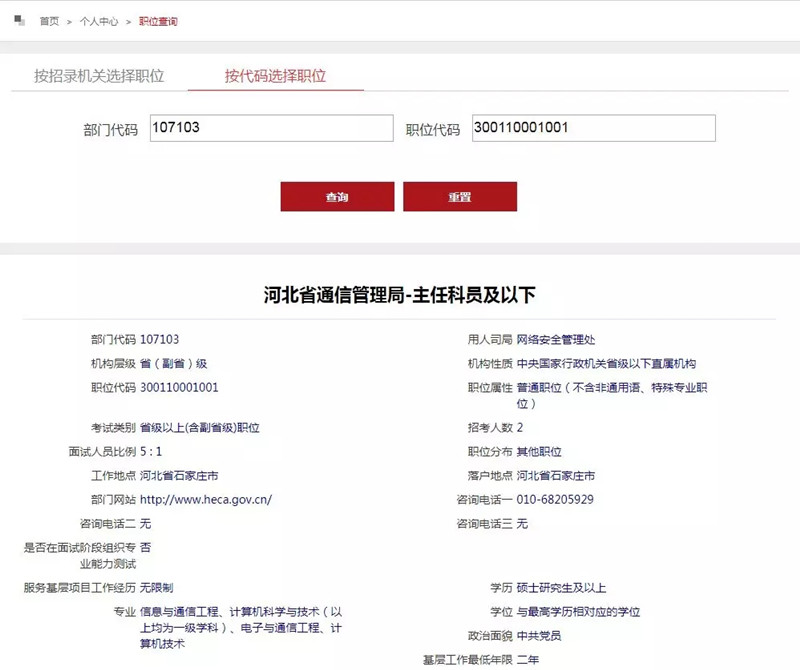The image size is (800, 670).
Task: Click 机构性质 value 中央国家行政机关省级以下直属机构
Action: tap(606, 363)
